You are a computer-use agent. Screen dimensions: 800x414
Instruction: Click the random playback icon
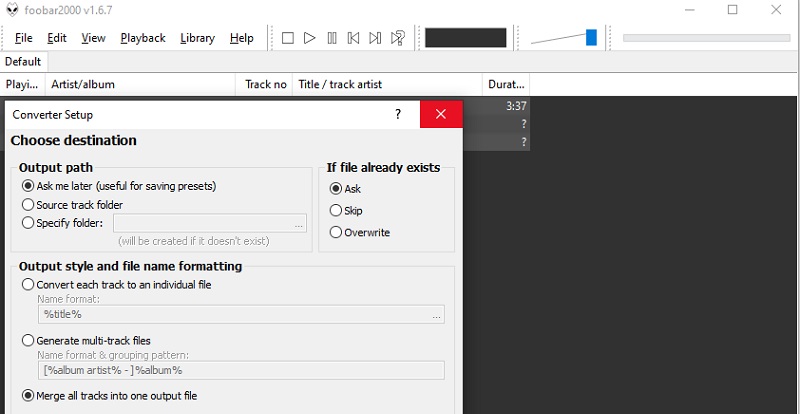(x=398, y=38)
